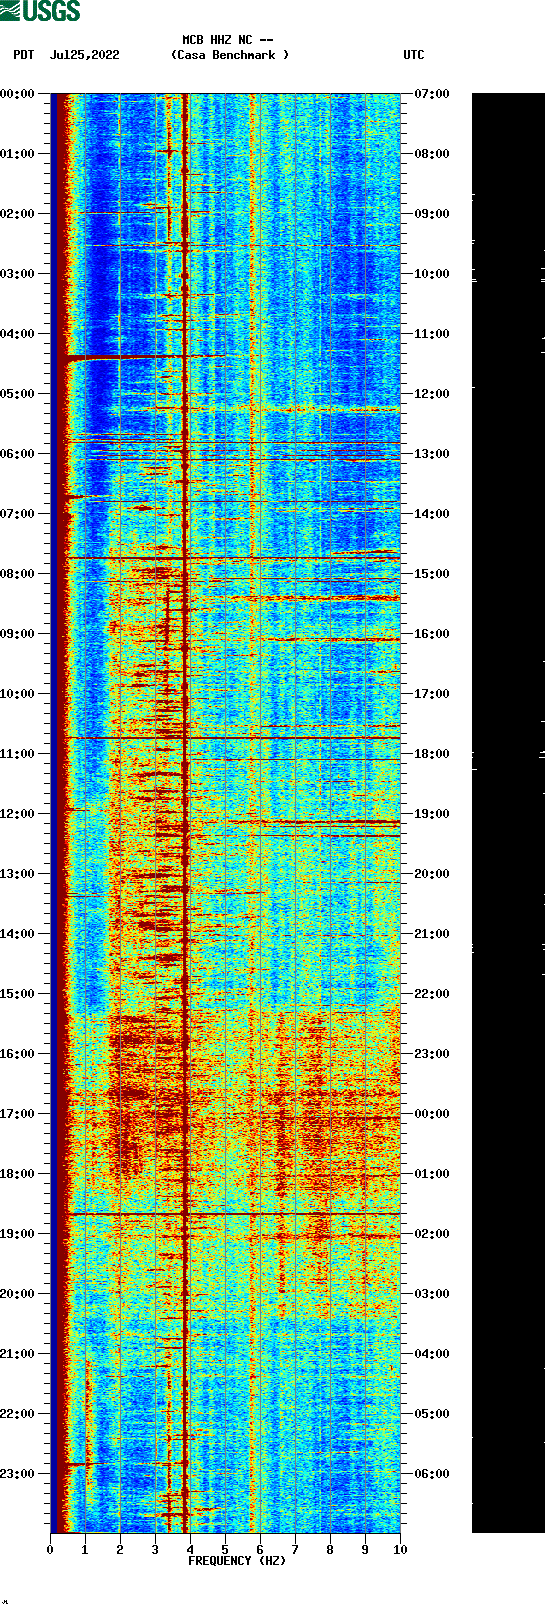Click the USGS logo

point(40,11)
